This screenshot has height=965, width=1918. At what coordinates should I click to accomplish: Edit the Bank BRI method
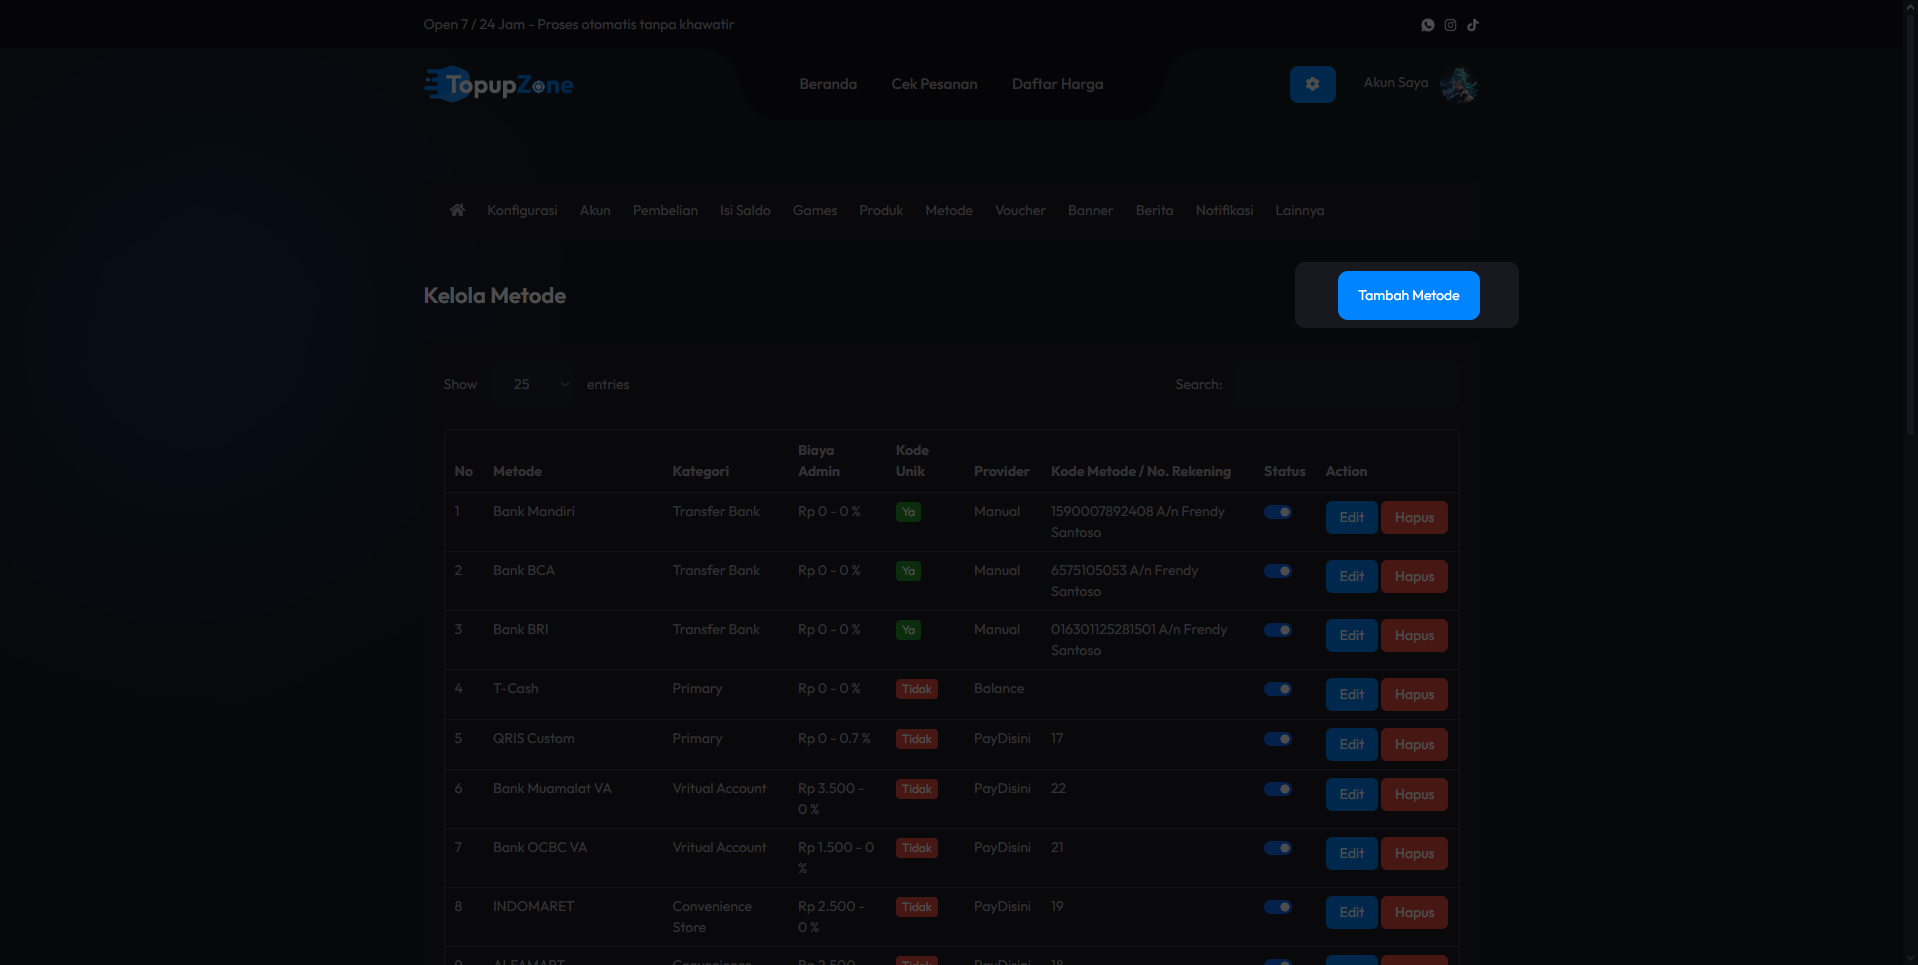pos(1351,635)
